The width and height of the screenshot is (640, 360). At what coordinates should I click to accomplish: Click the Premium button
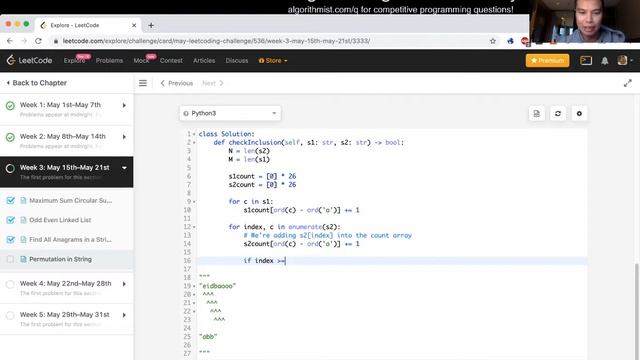(x=547, y=60)
